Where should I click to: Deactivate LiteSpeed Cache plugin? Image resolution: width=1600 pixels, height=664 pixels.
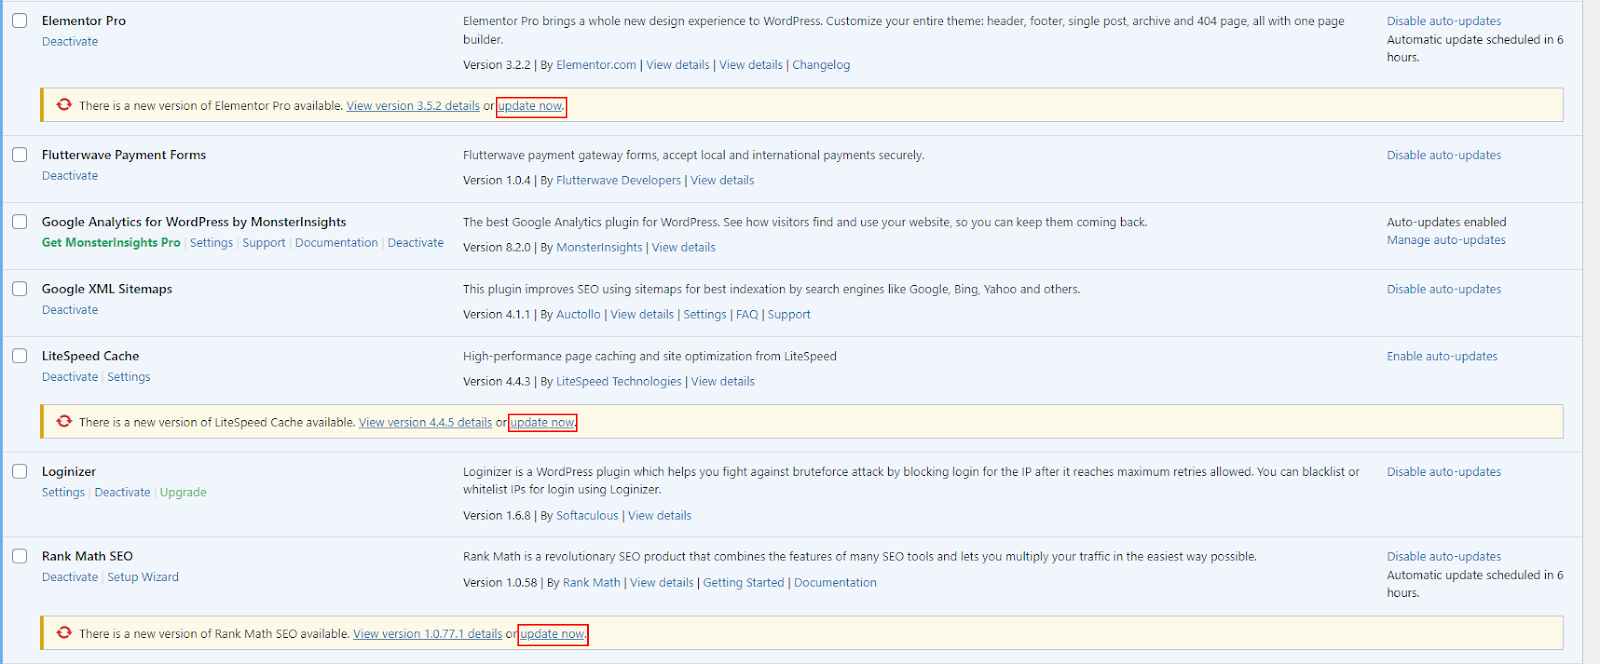pyautogui.click(x=70, y=377)
